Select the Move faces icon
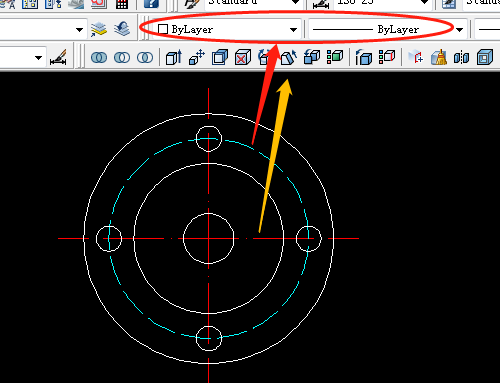The height and width of the screenshot is (383, 500). click(197, 57)
